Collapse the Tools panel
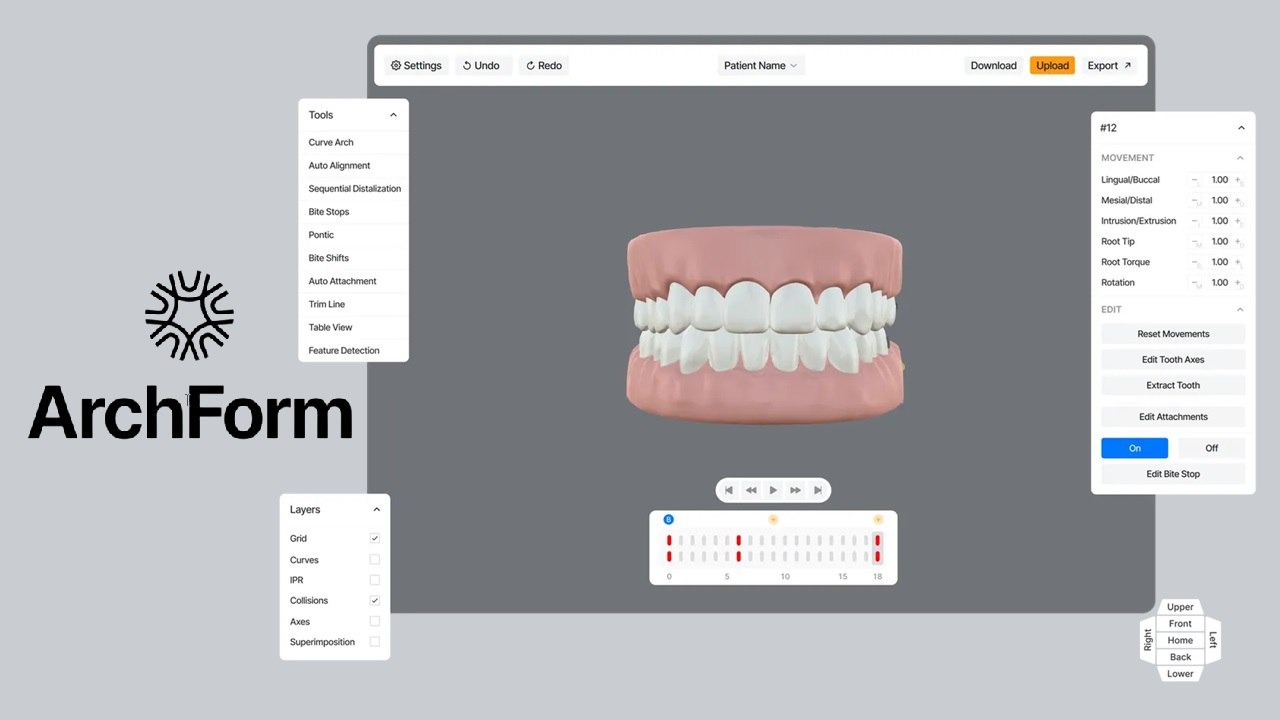Screen dimensions: 1280x720 tap(393, 115)
